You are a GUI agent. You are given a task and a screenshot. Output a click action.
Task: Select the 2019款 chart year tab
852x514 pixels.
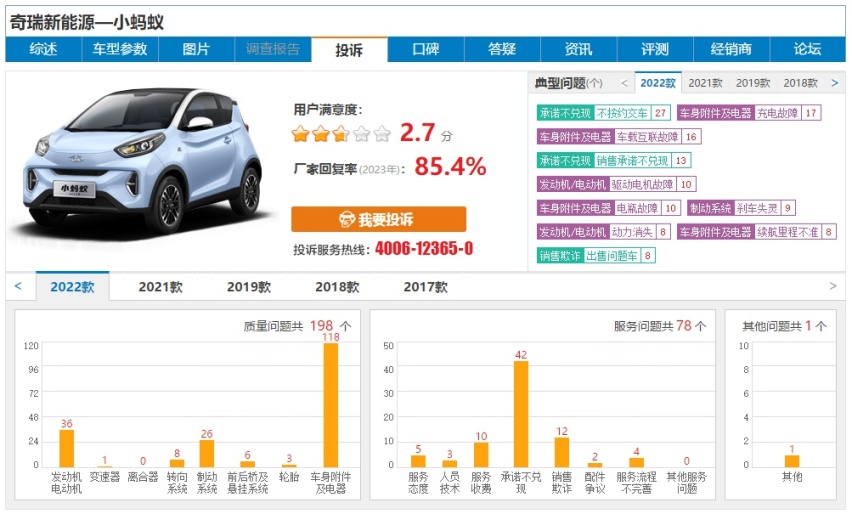(x=249, y=287)
